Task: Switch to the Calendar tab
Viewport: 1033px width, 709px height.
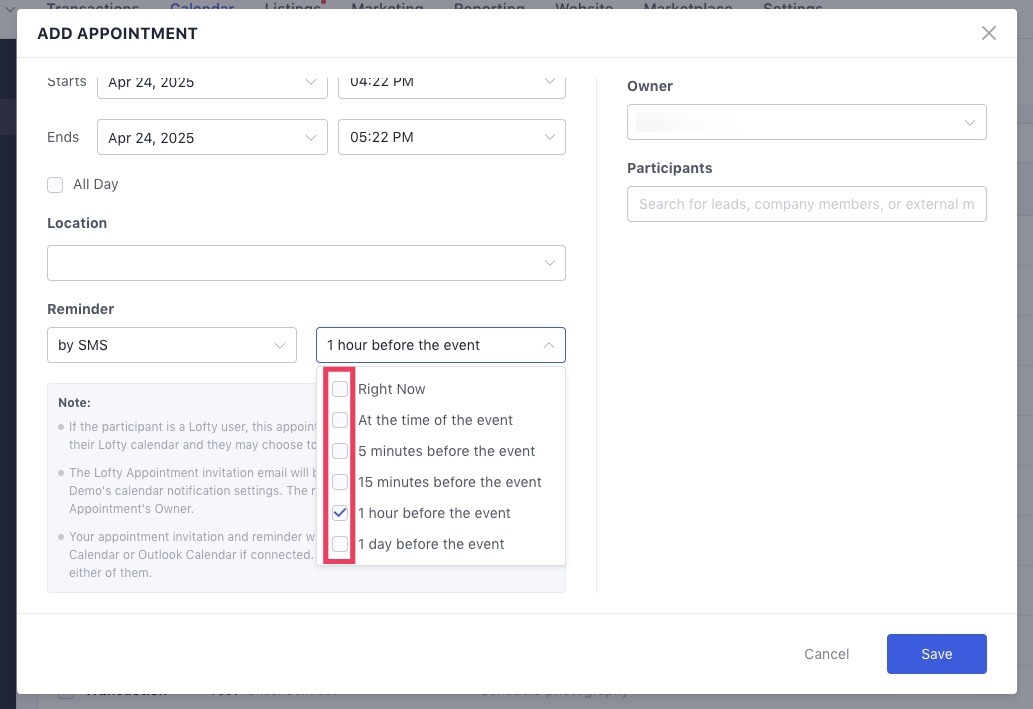Action: (x=201, y=8)
